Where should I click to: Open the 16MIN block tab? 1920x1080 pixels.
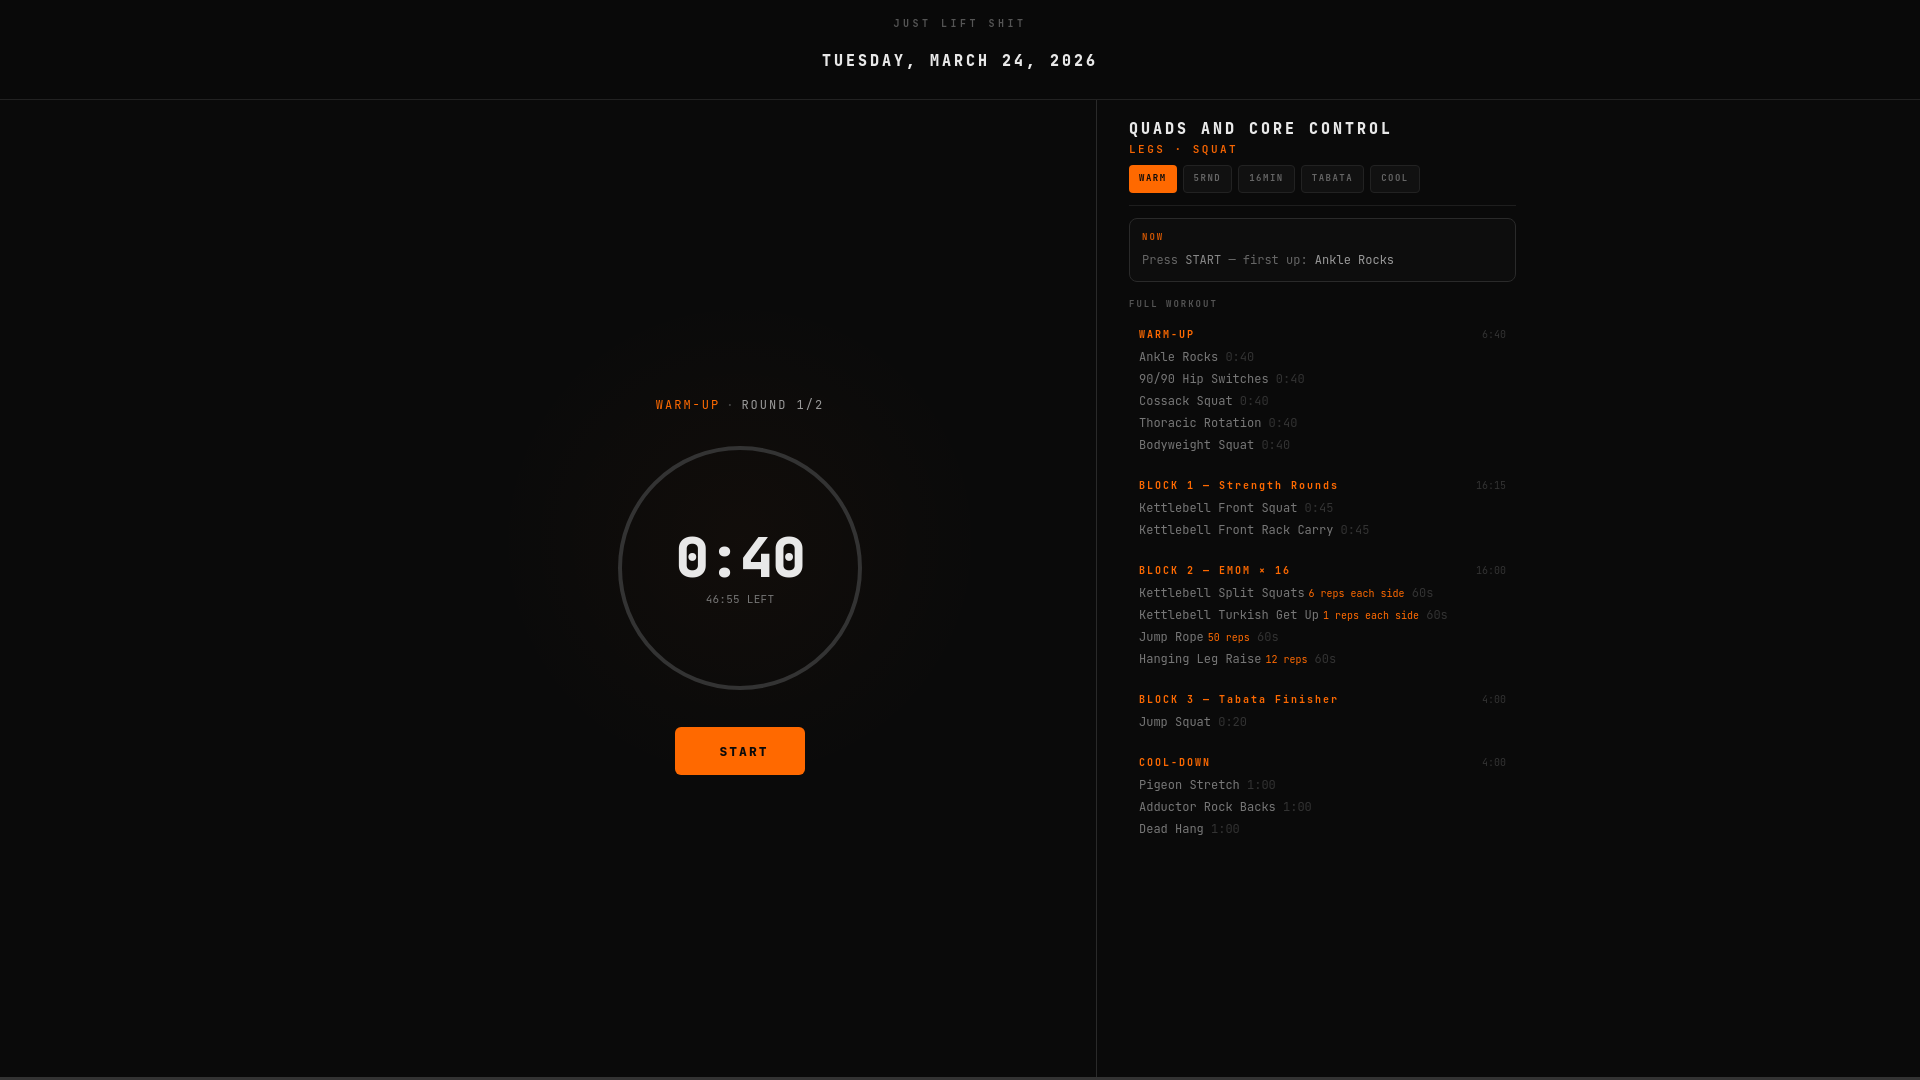(1266, 179)
